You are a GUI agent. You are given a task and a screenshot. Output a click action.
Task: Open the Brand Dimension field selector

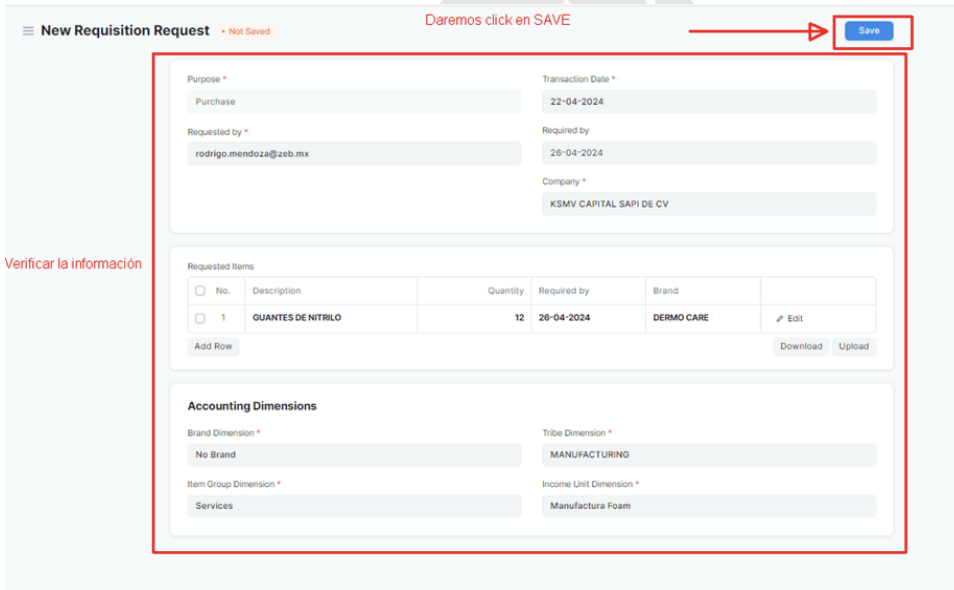coord(354,455)
